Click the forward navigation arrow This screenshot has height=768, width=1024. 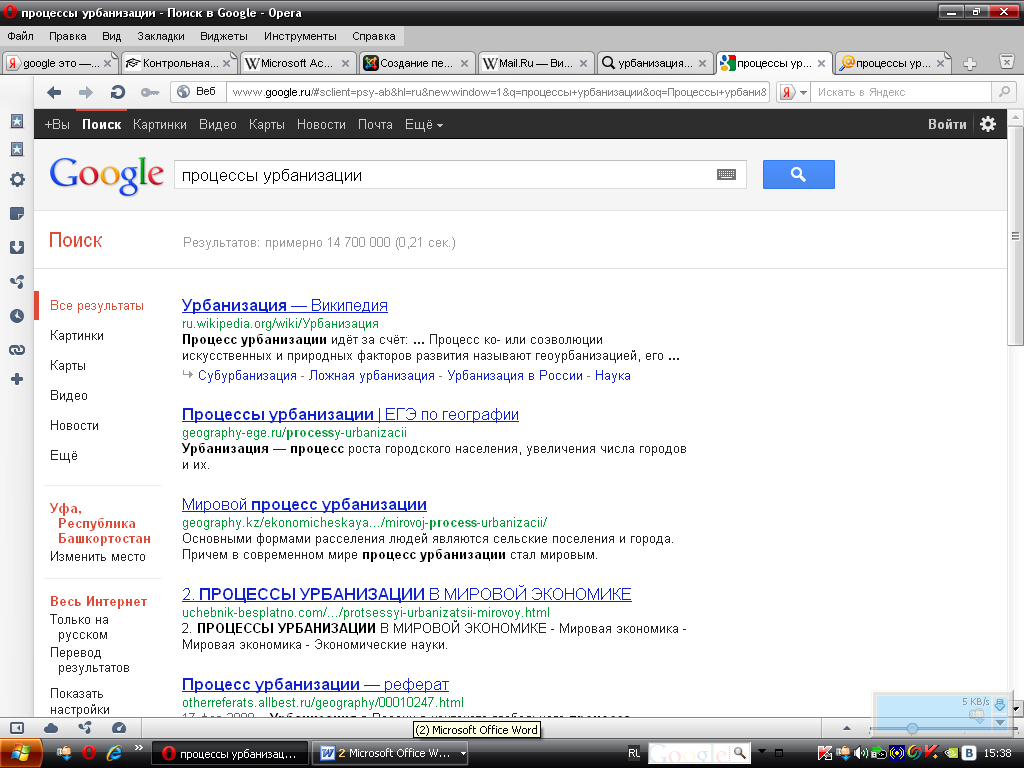[86, 92]
